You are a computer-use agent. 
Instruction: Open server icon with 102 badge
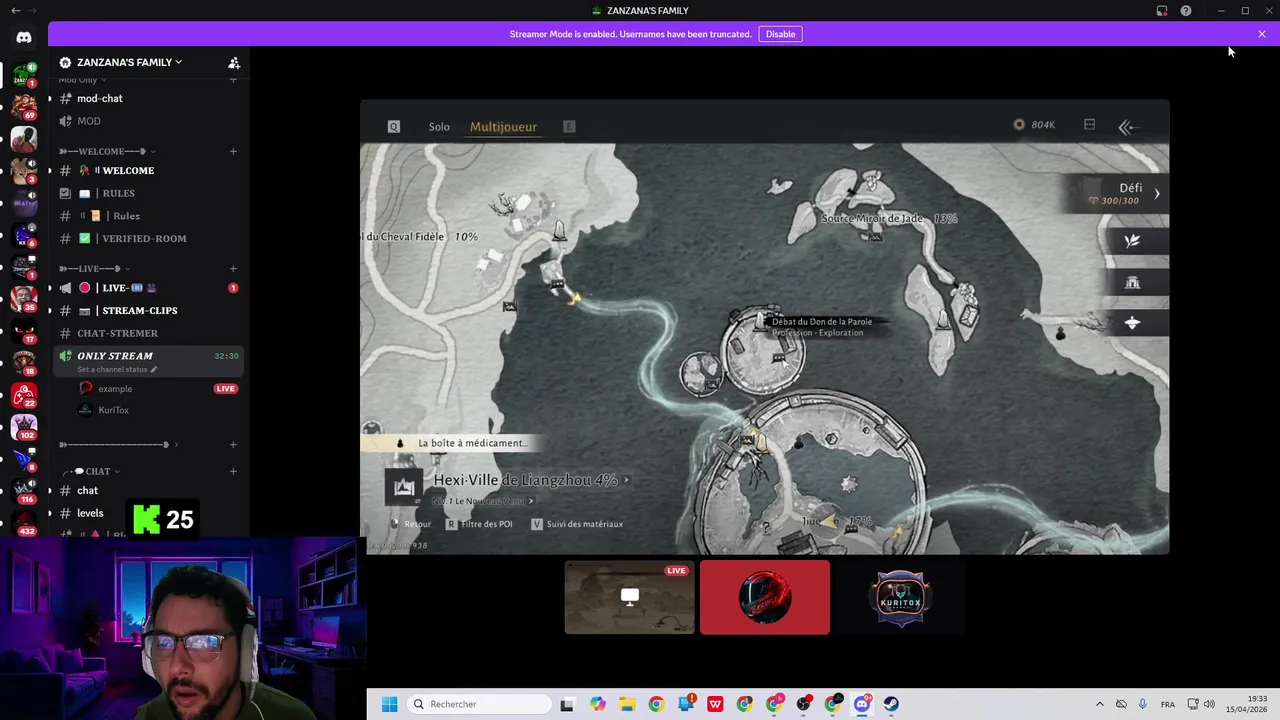pos(24,426)
